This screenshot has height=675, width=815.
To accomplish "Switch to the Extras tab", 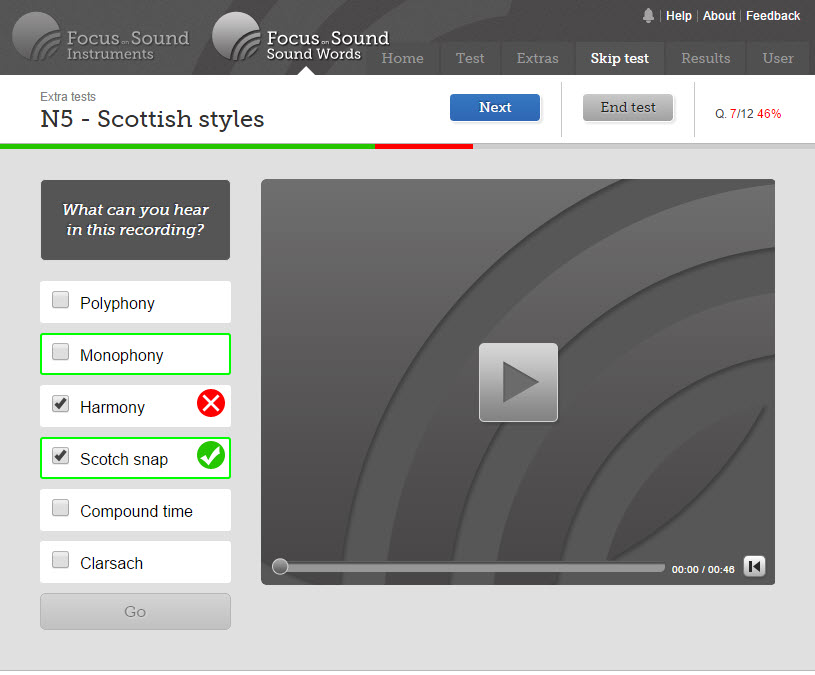I will point(537,58).
